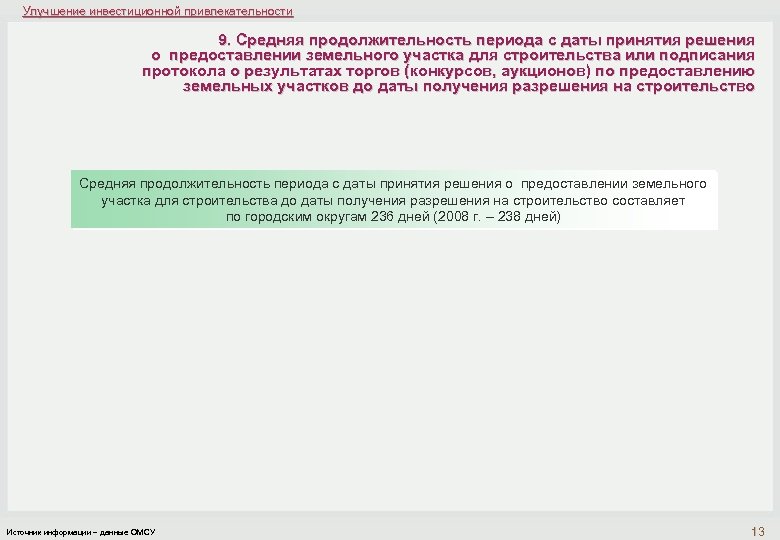Click slide number 13

(x=758, y=532)
